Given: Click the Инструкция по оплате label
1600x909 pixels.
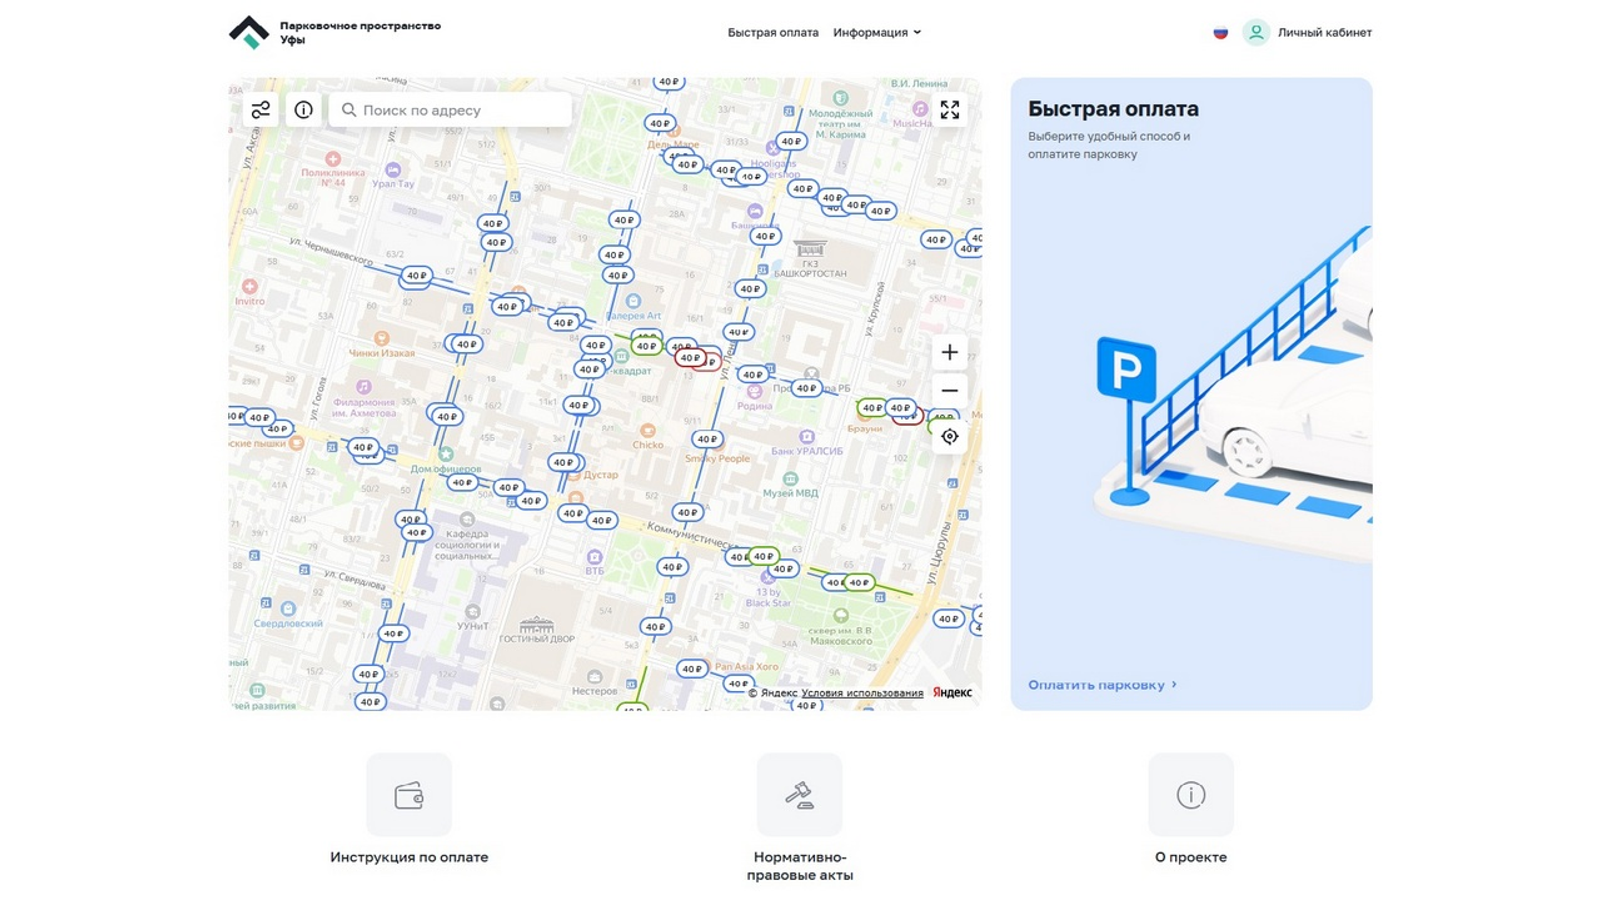Looking at the screenshot, I should [x=409, y=857].
